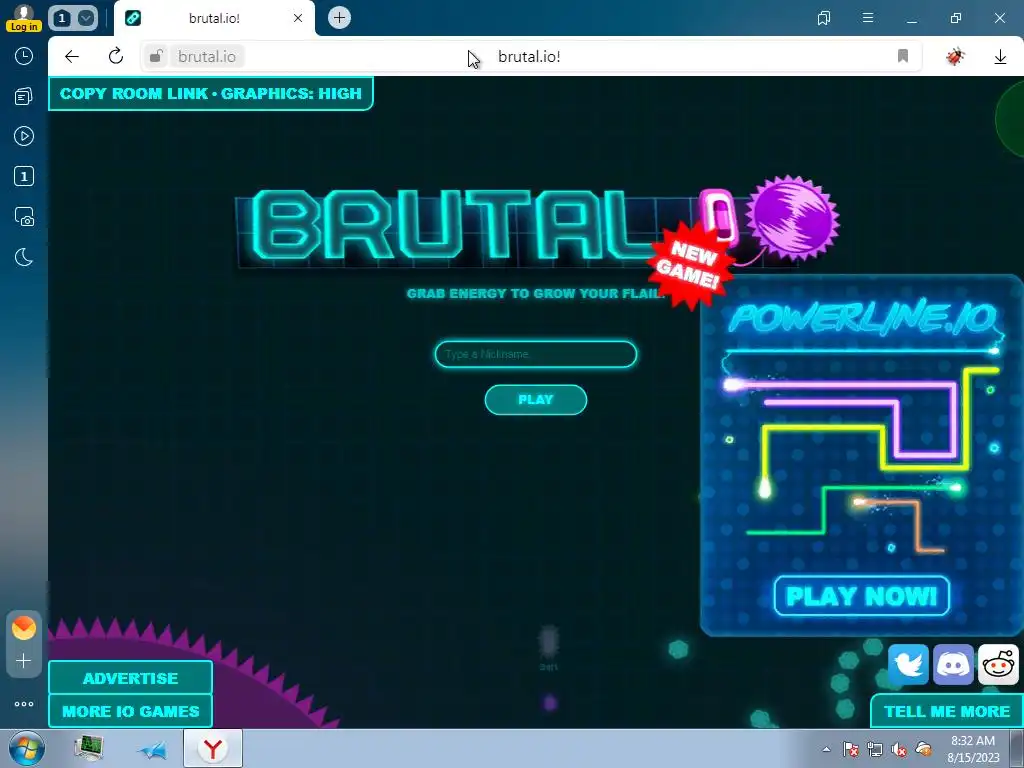Open browser history clock icon in sidebar

pyautogui.click(x=24, y=56)
